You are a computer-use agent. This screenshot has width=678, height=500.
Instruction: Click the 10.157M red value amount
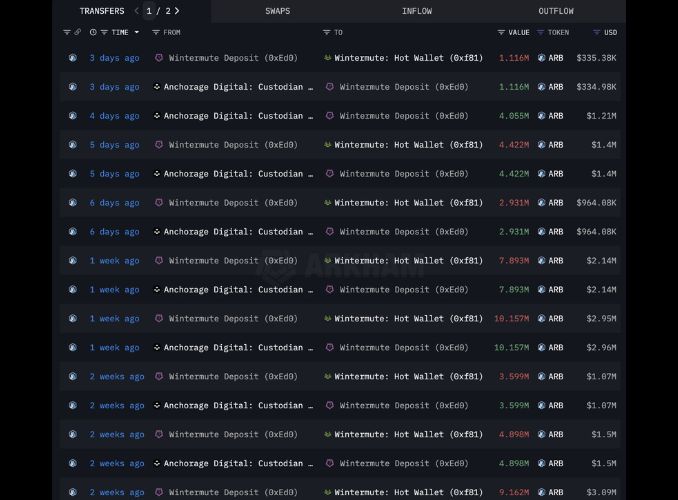click(x=511, y=319)
